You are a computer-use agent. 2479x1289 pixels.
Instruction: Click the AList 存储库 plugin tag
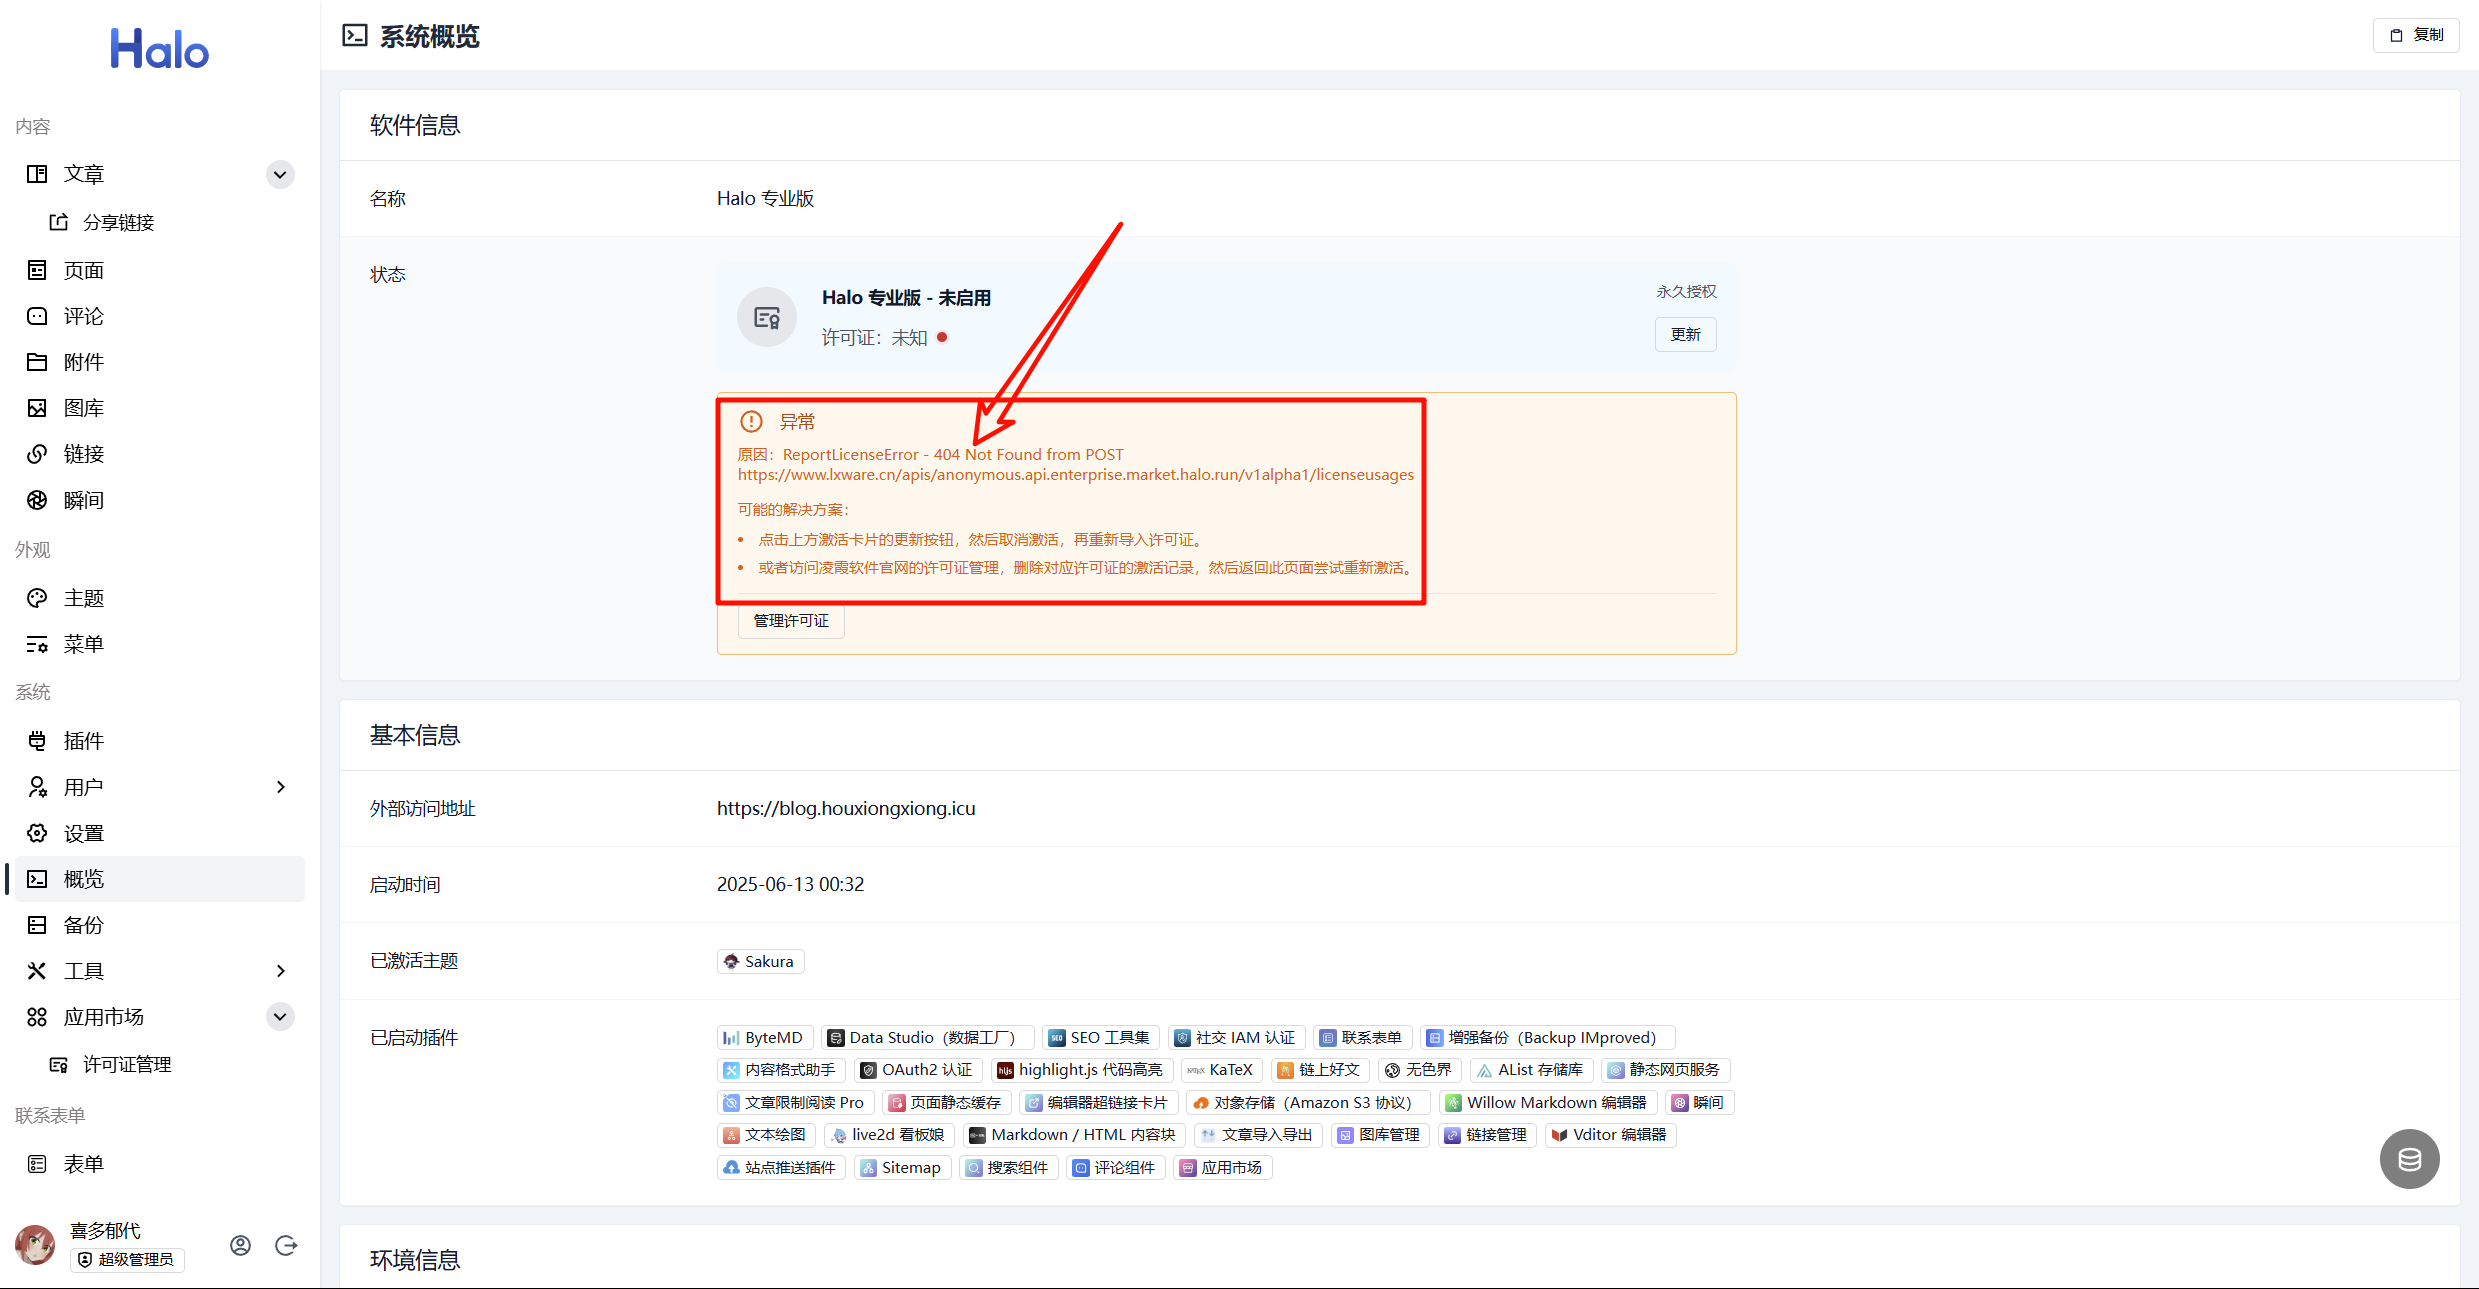coord(1531,1070)
